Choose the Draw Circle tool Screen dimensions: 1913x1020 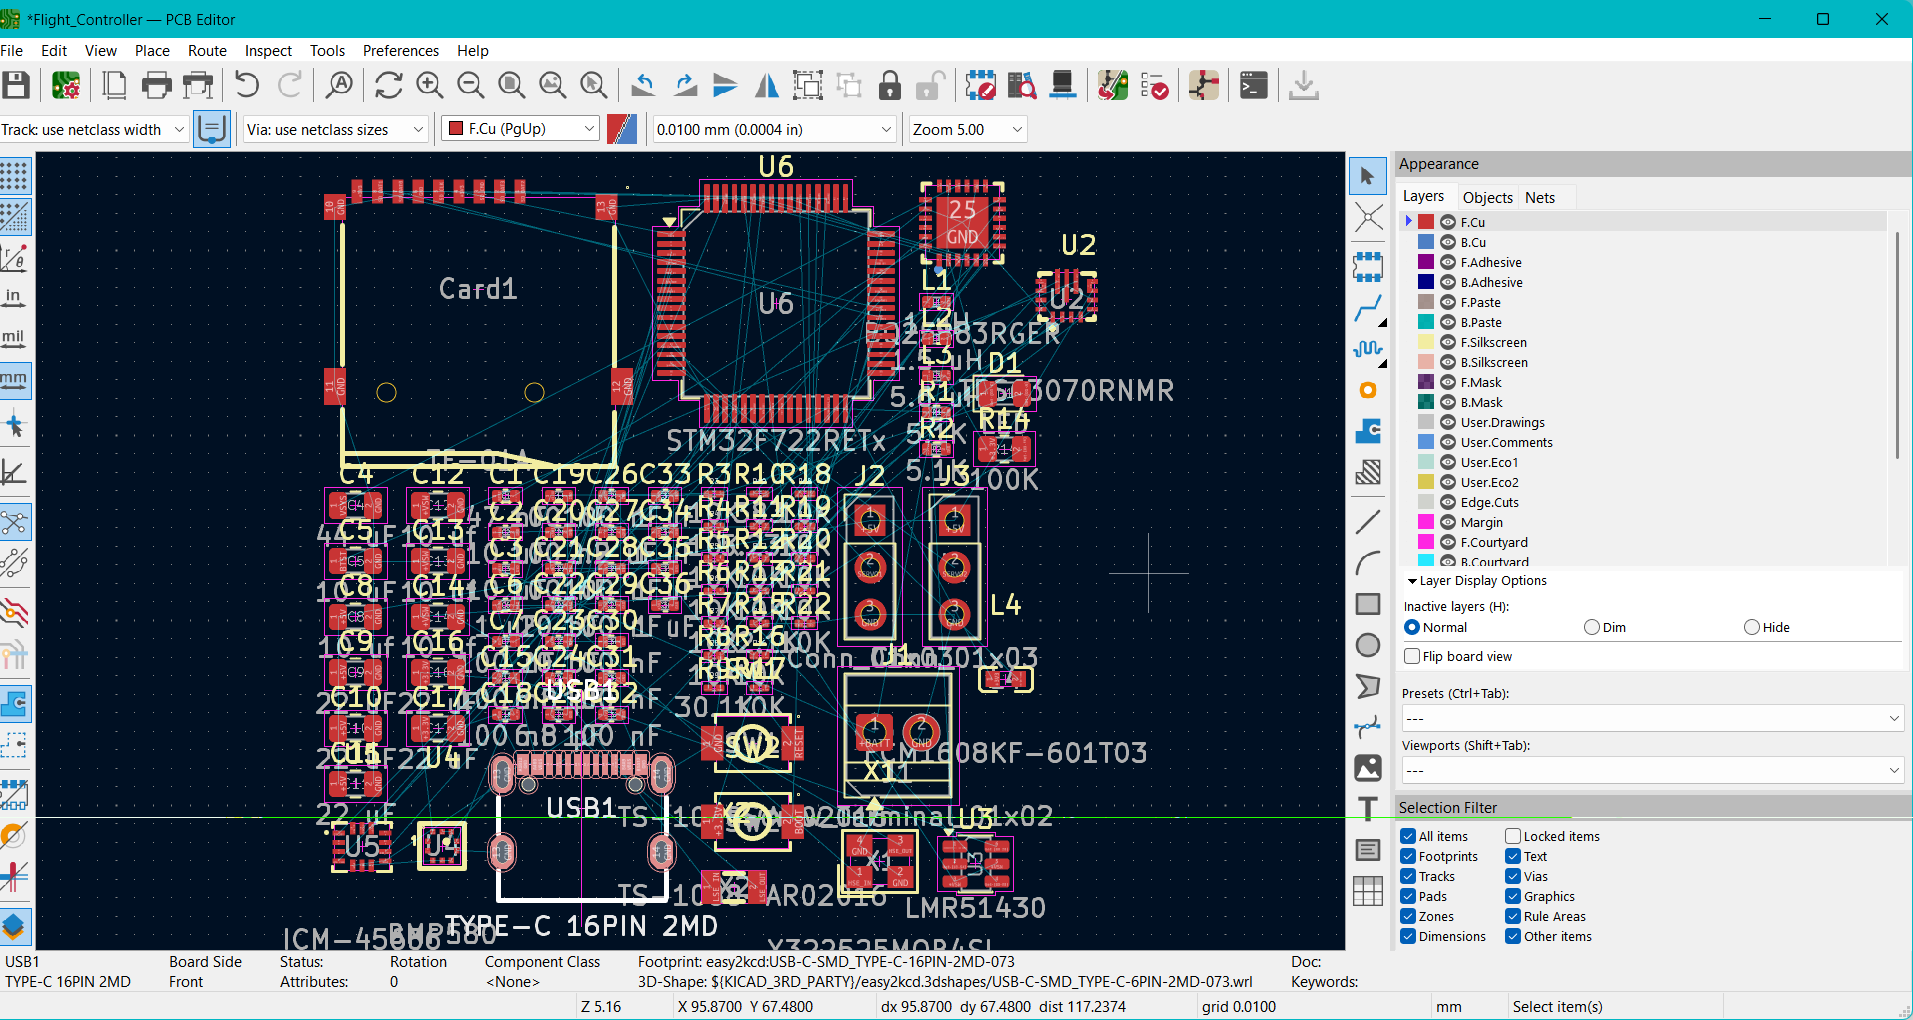pyautogui.click(x=1368, y=645)
